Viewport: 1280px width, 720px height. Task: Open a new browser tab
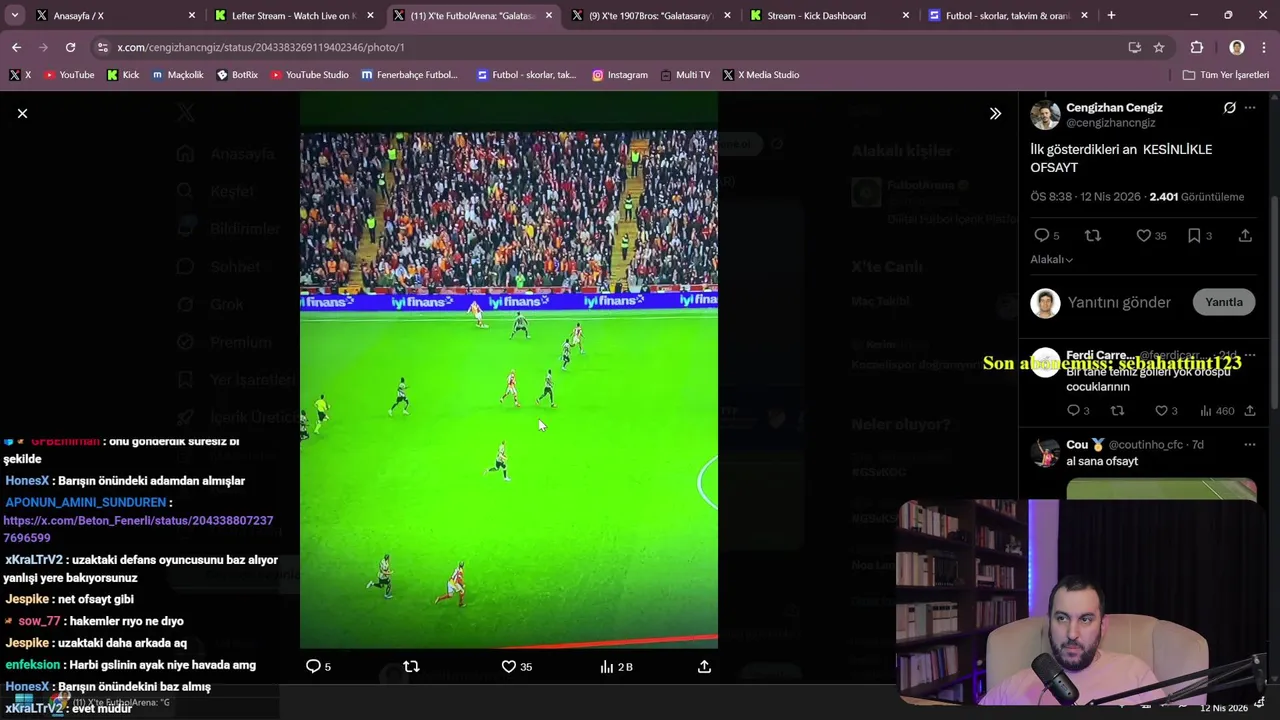pos(1111,16)
